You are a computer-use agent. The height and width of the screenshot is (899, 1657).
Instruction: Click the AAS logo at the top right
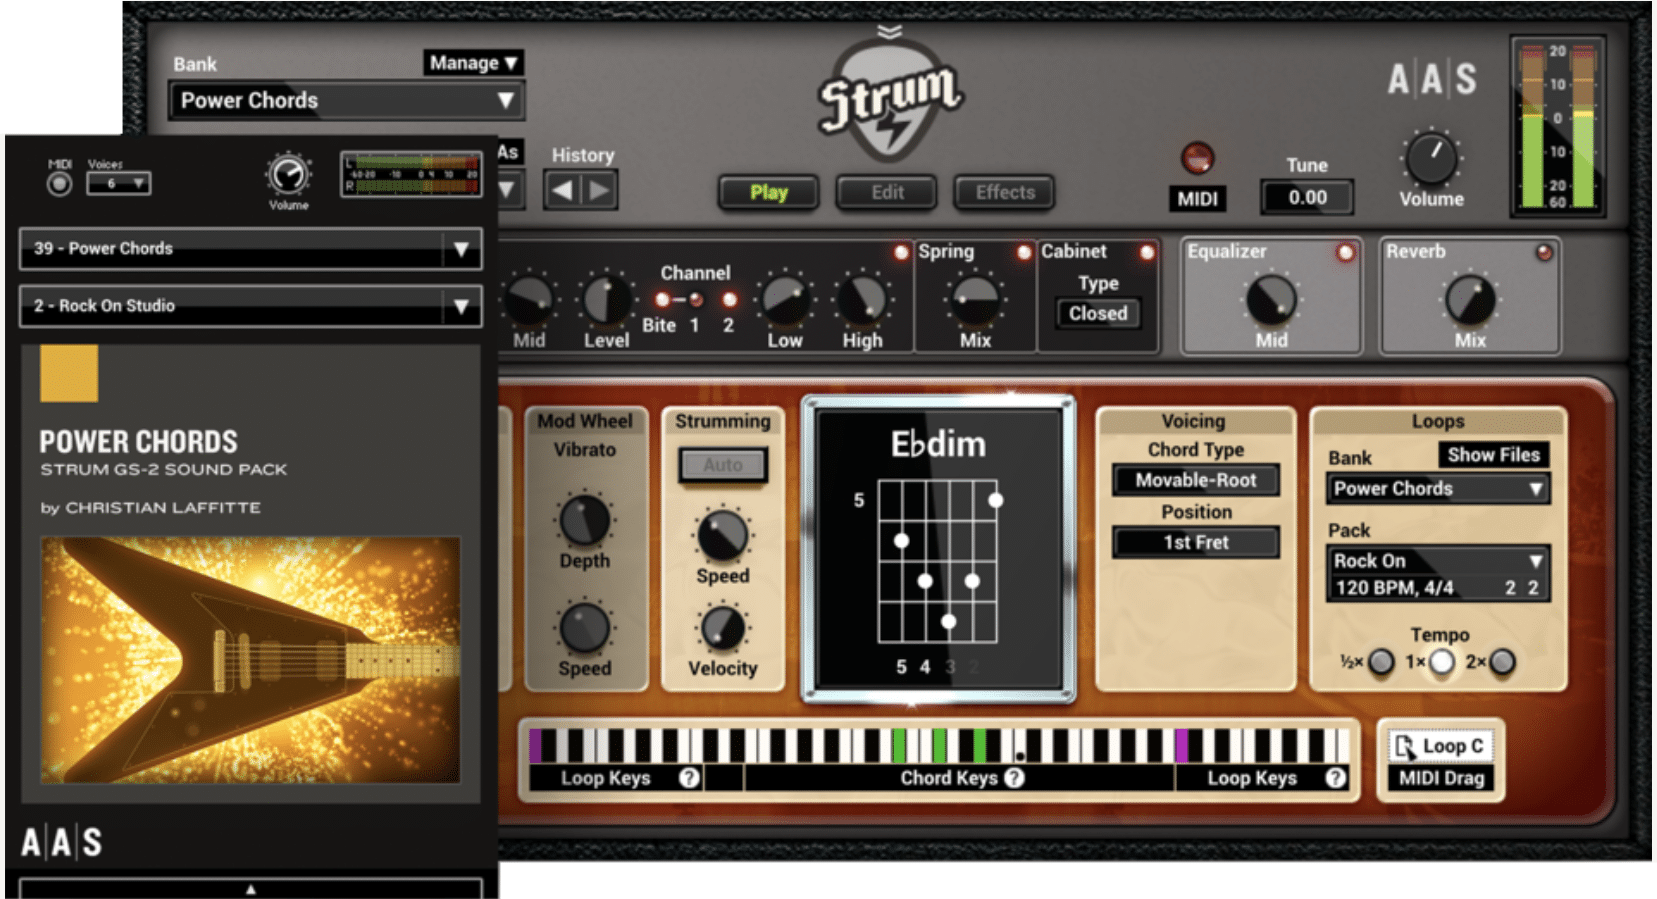pyautogui.click(x=1432, y=79)
